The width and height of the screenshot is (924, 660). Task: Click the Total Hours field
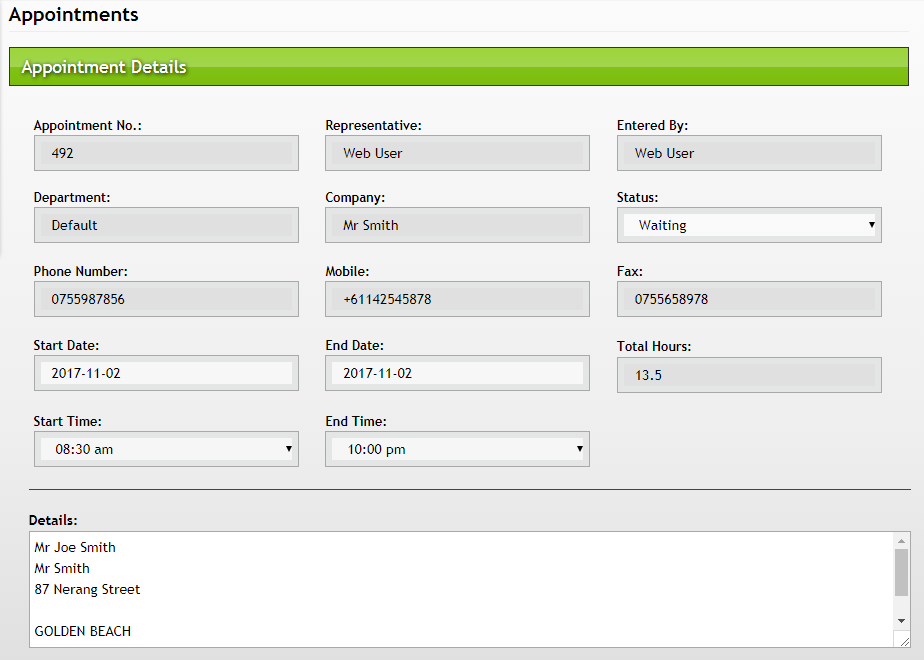[x=748, y=376]
